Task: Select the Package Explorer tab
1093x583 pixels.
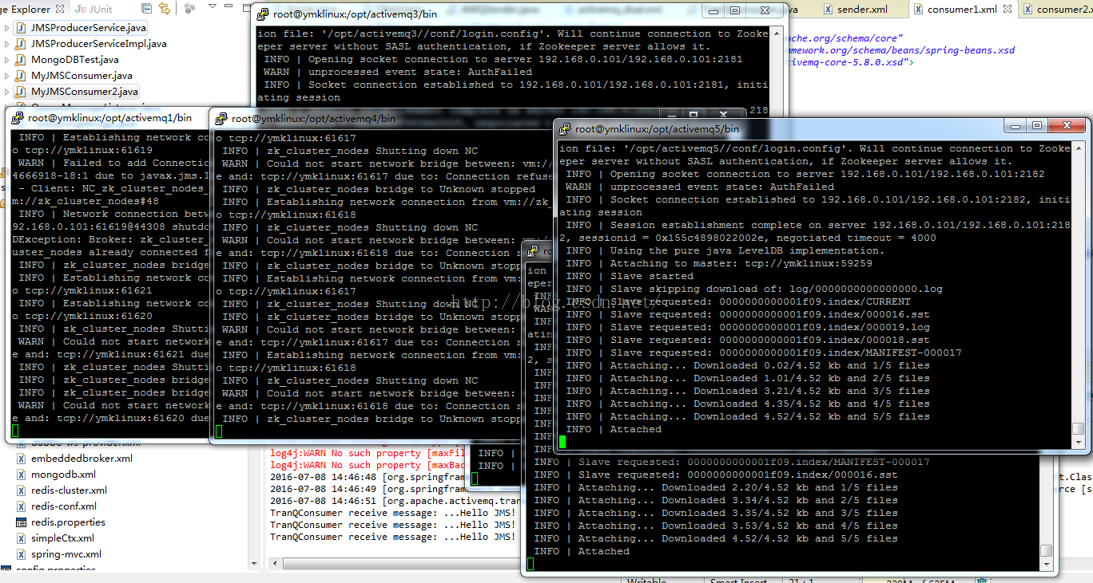Action: [25, 9]
